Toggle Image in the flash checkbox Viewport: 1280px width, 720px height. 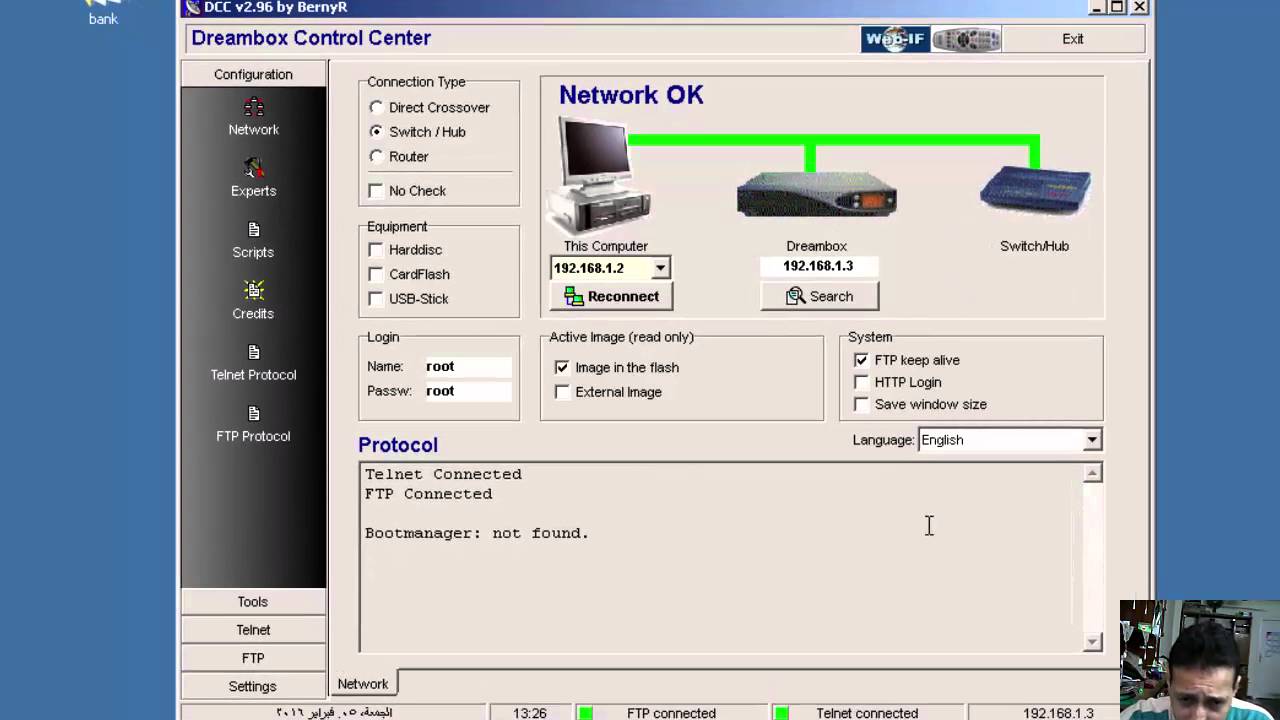562,367
